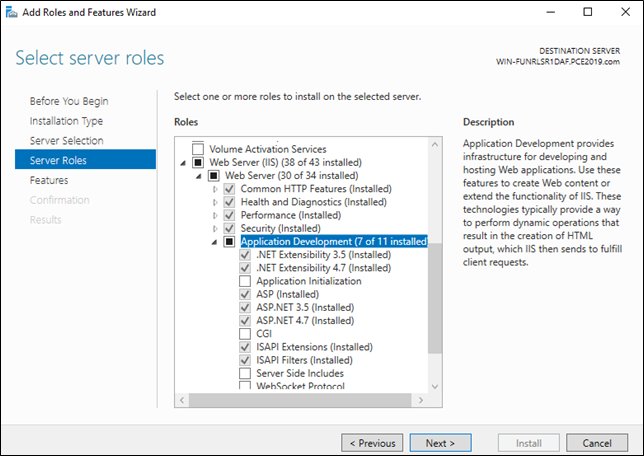Select the Server Selection step

[66, 140]
